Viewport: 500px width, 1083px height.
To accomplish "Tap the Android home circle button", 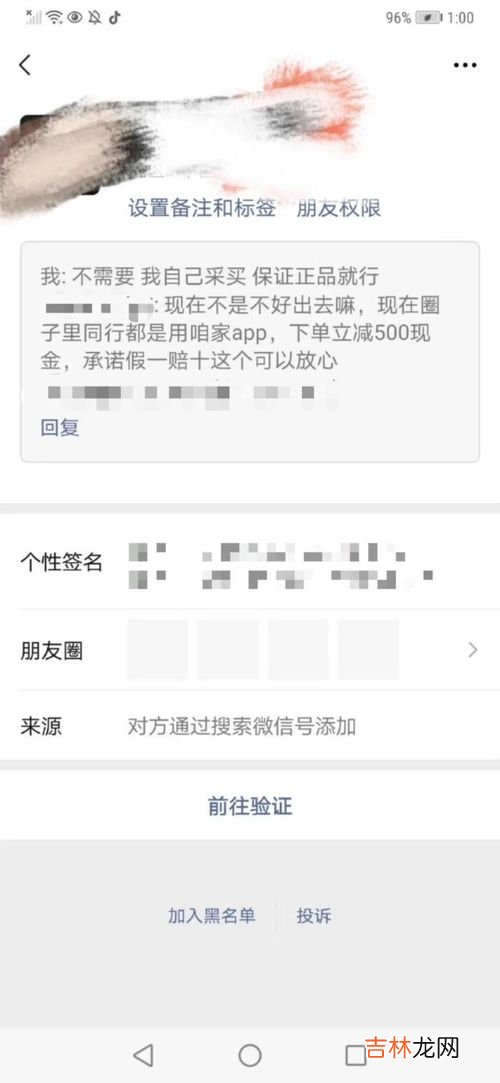I will pyautogui.click(x=250, y=1055).
